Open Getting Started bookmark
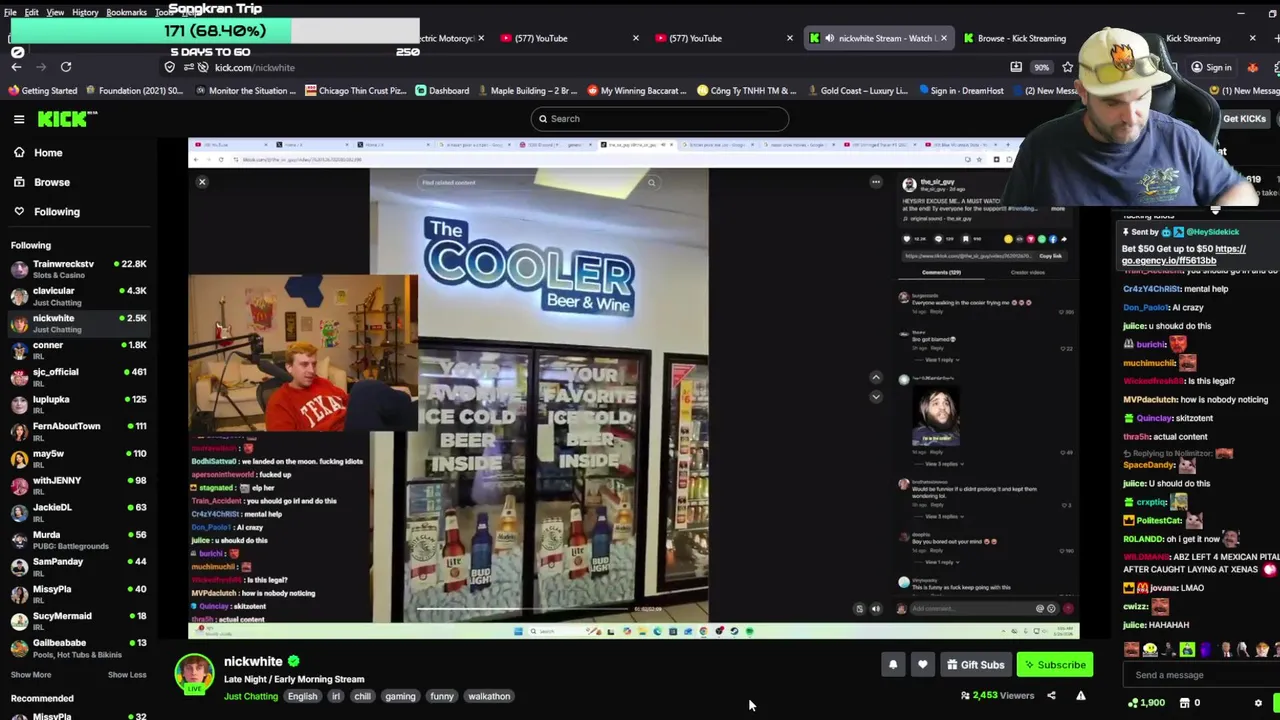Viewport: 1280px width, 720px height. pos(42,91)
